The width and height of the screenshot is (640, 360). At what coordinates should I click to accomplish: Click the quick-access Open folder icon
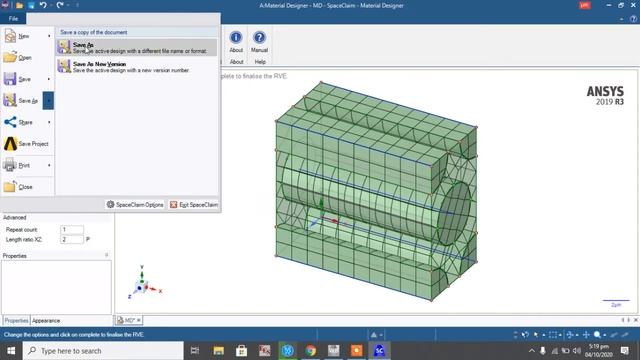click(x=19, y=5)
